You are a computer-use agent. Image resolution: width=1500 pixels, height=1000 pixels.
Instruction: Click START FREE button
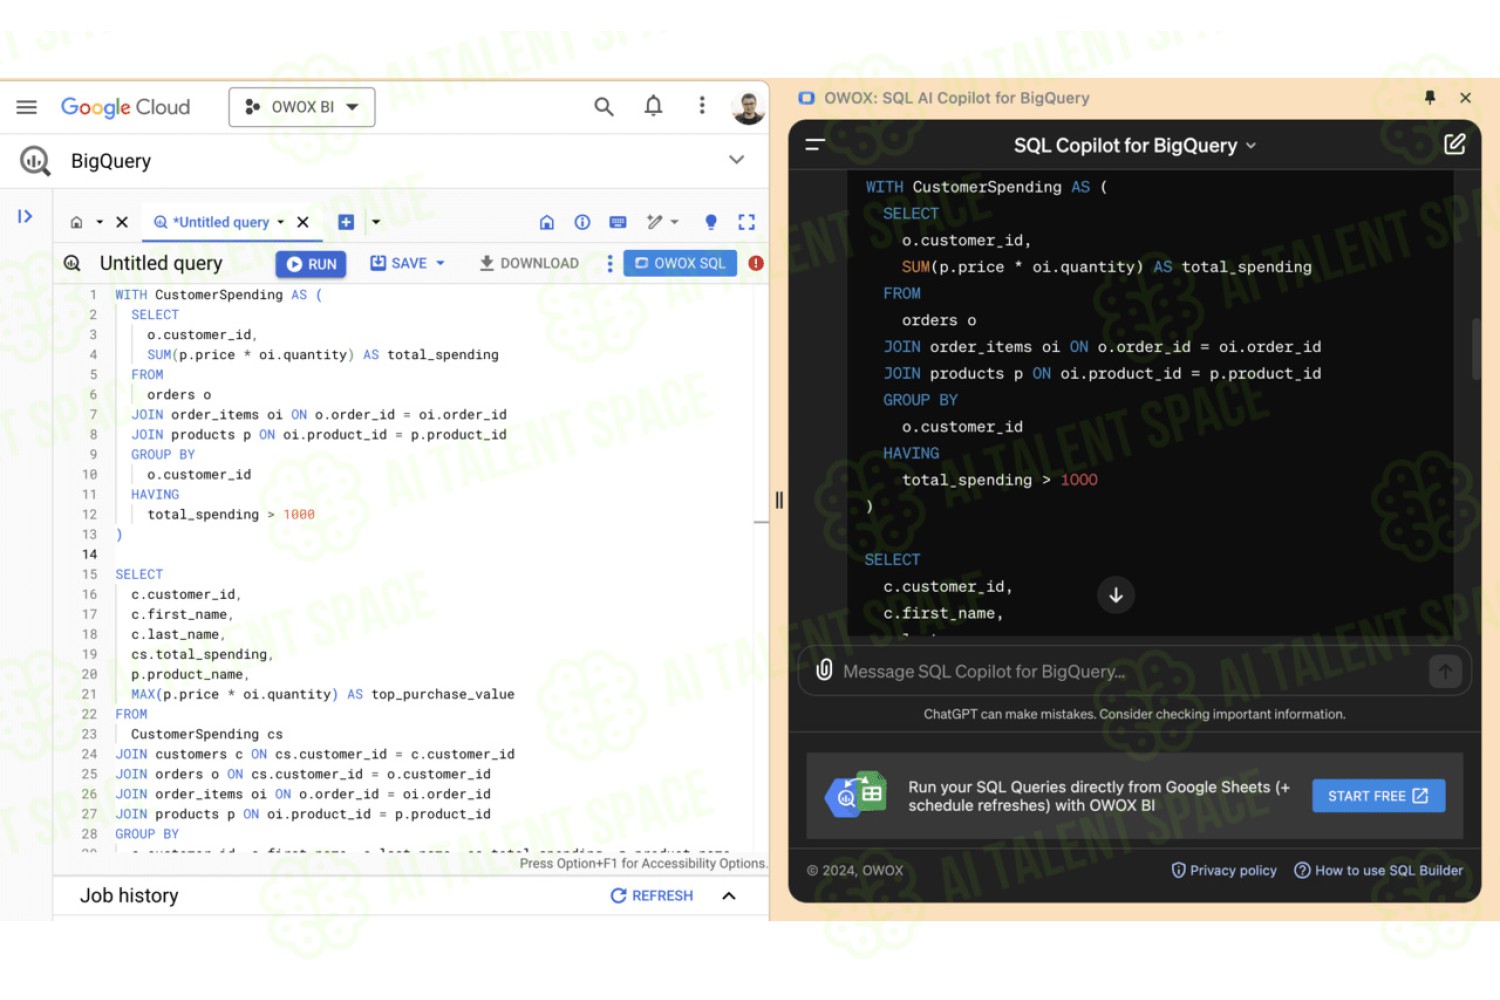point(1378,796)
